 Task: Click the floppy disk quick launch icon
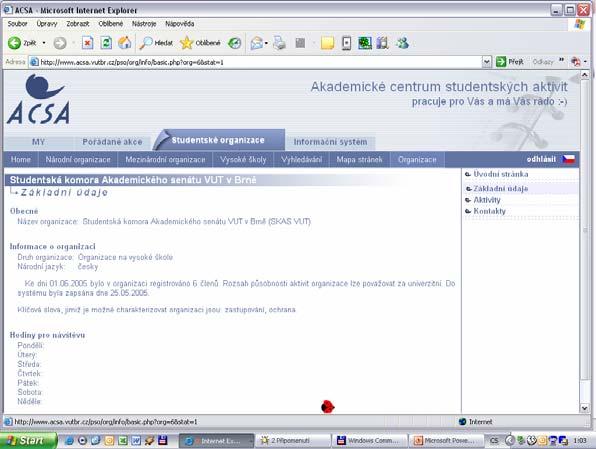pos(162,440)
